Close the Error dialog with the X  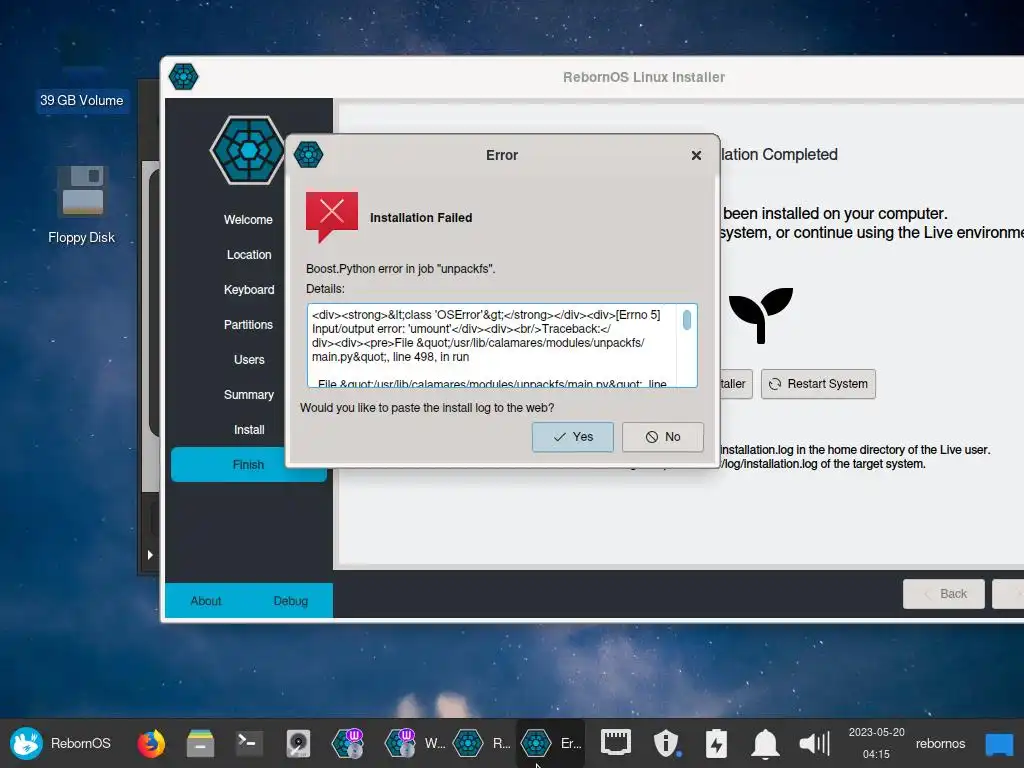(x=696, y=155)
